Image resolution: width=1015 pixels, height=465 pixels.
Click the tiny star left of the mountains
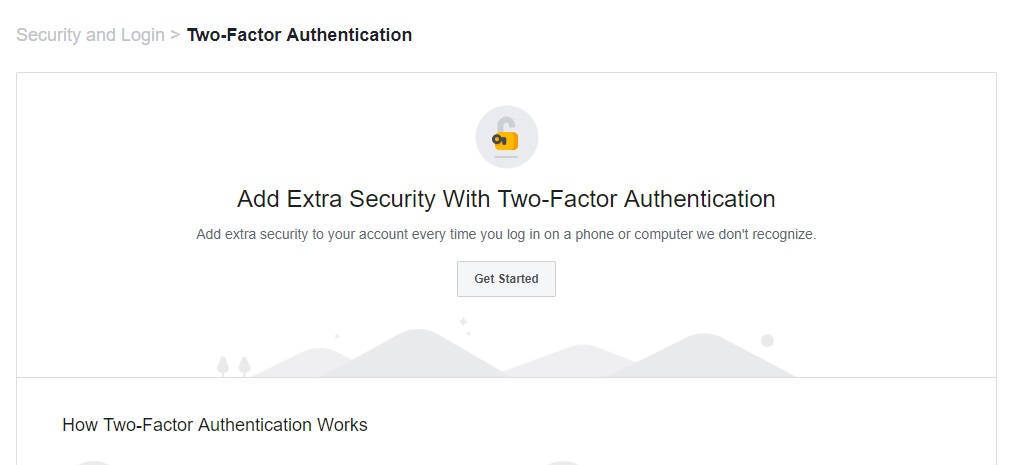tap(337, 336)
